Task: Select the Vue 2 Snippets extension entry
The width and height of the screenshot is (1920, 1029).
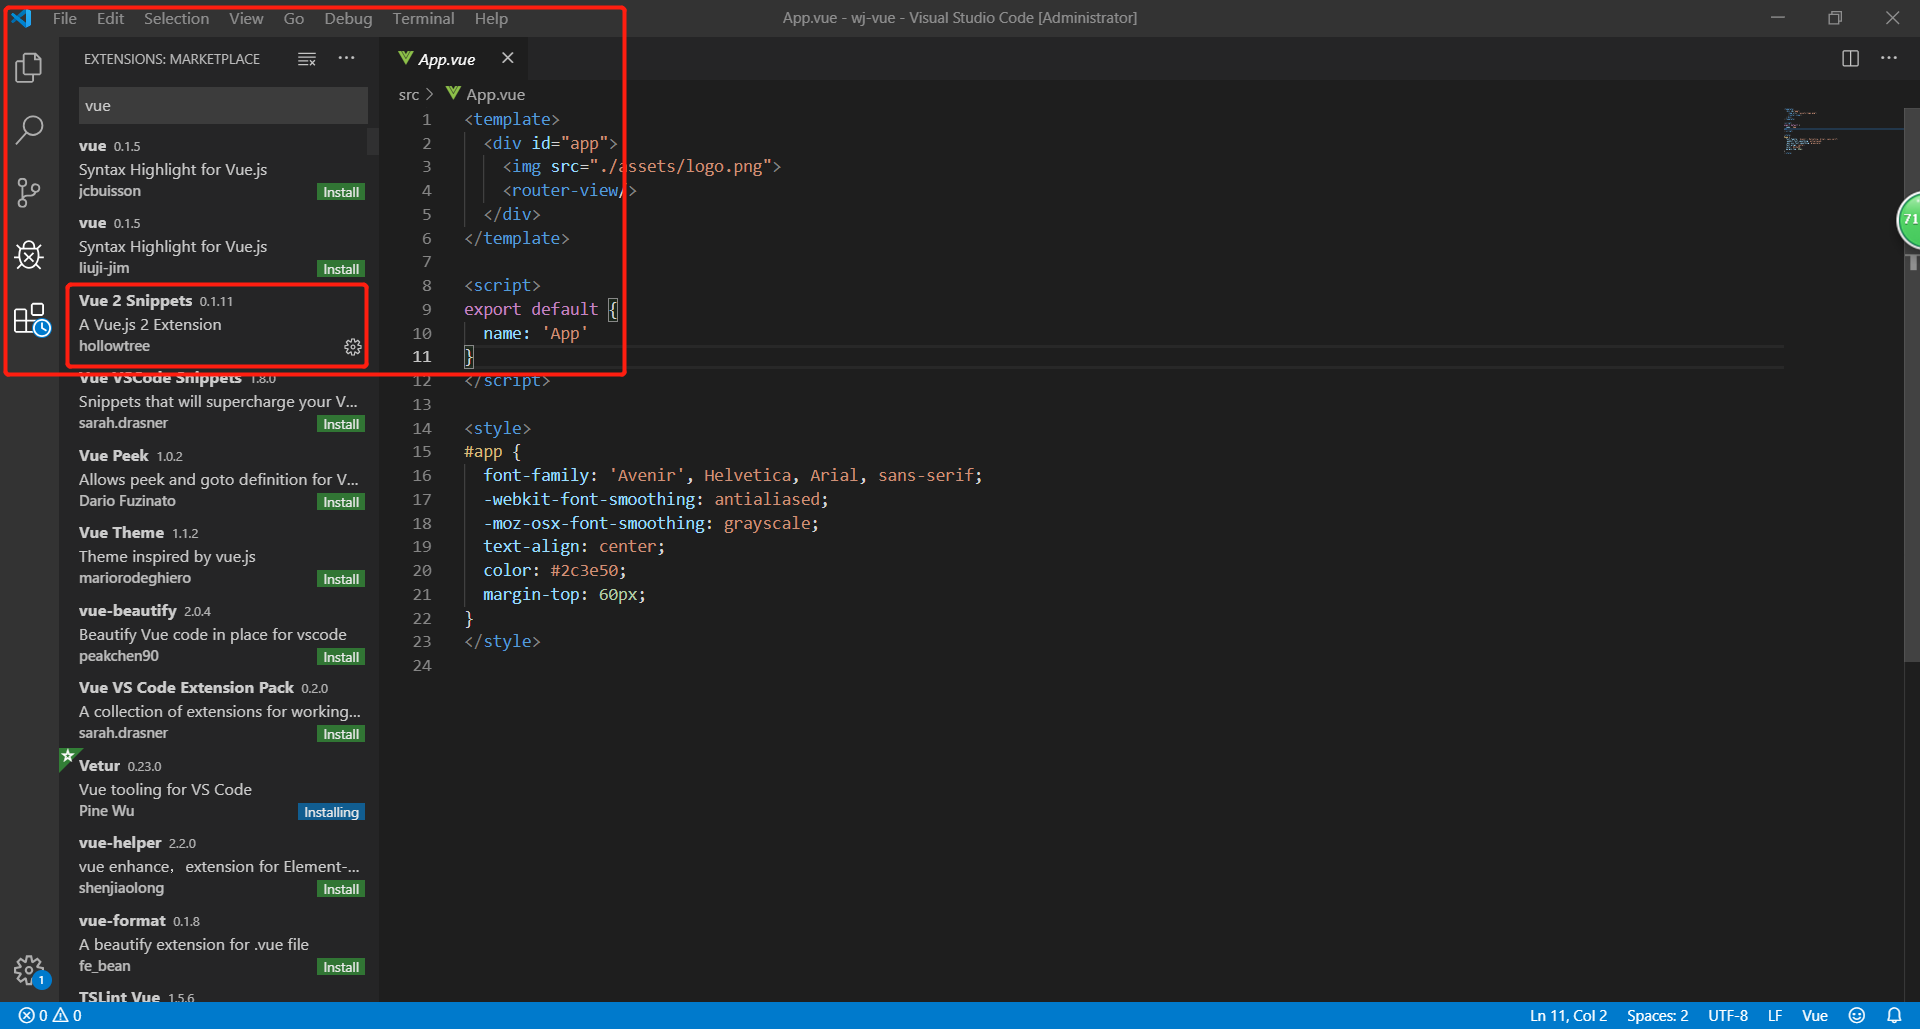Action: pyautogui.click(x=218, y=324)
